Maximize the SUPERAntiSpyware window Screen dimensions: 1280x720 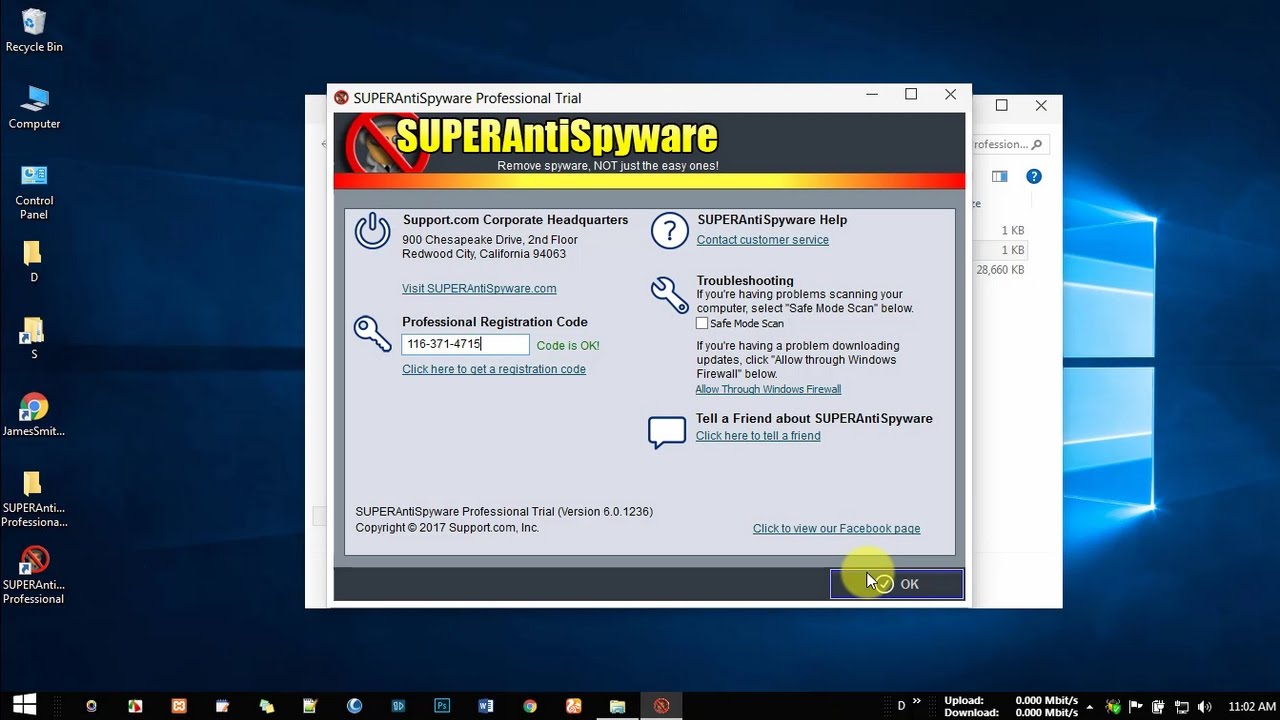click(x=911, y=94)
